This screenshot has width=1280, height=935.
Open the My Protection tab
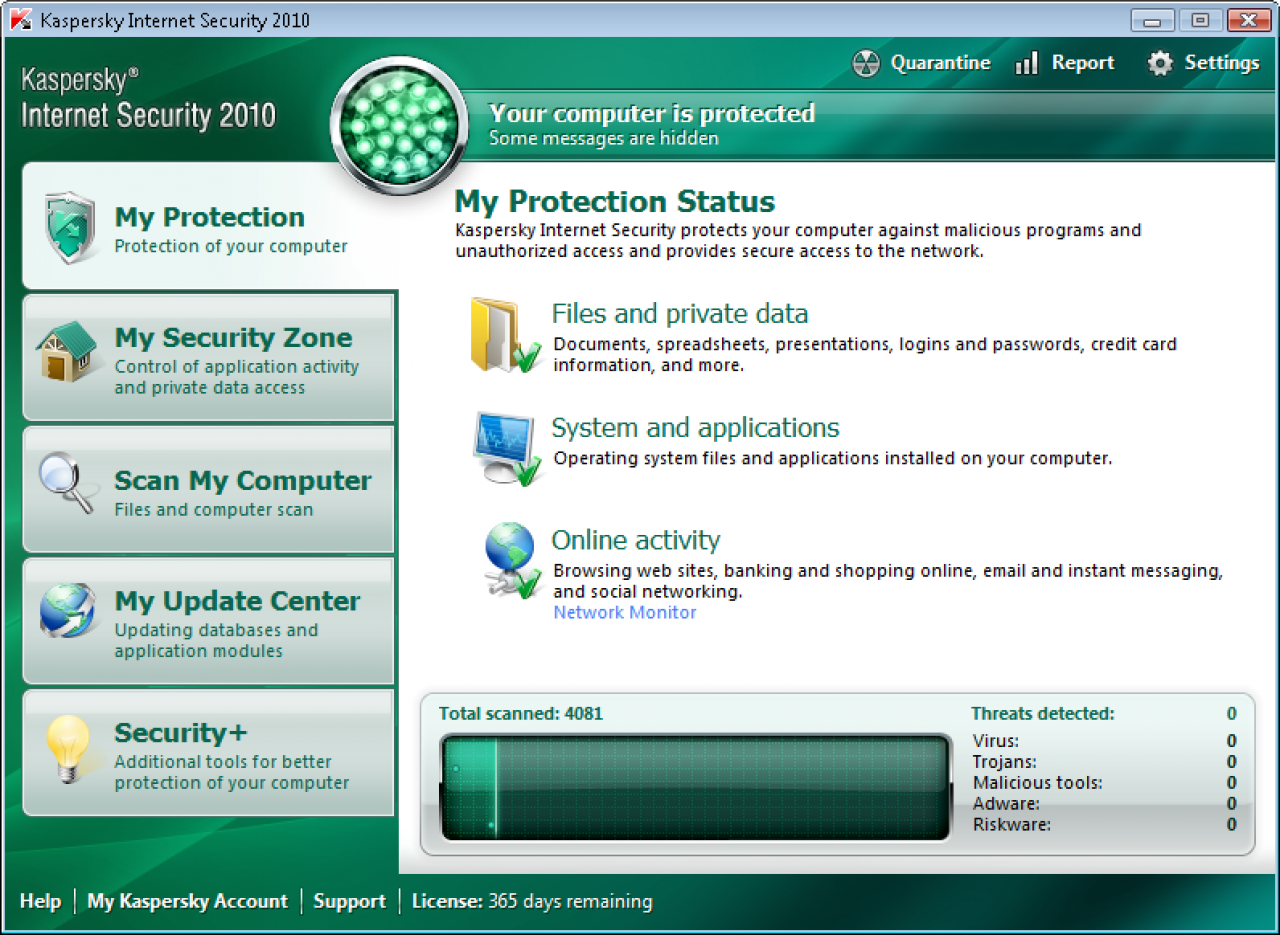(209, 228)
